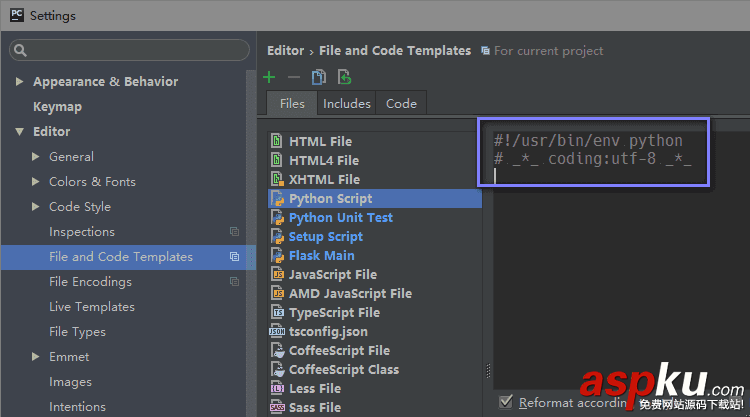Image resolution: width=750 pixels, height=417 pixels.
Task: Click the remove template minus icon
Action: pos(294,77)
